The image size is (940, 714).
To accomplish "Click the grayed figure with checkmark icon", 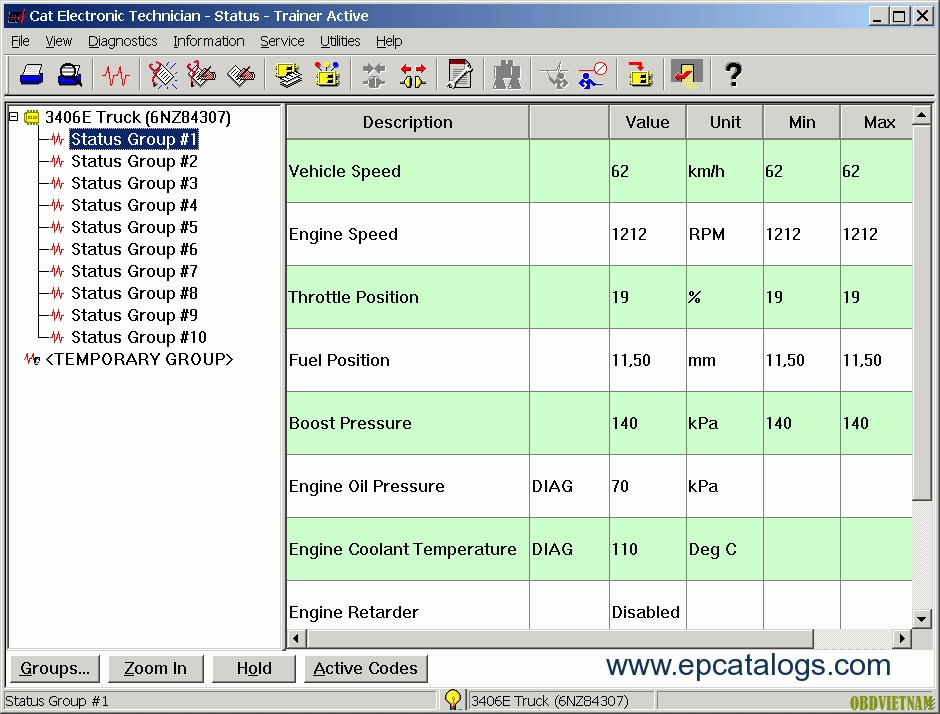I will (554, 76).
